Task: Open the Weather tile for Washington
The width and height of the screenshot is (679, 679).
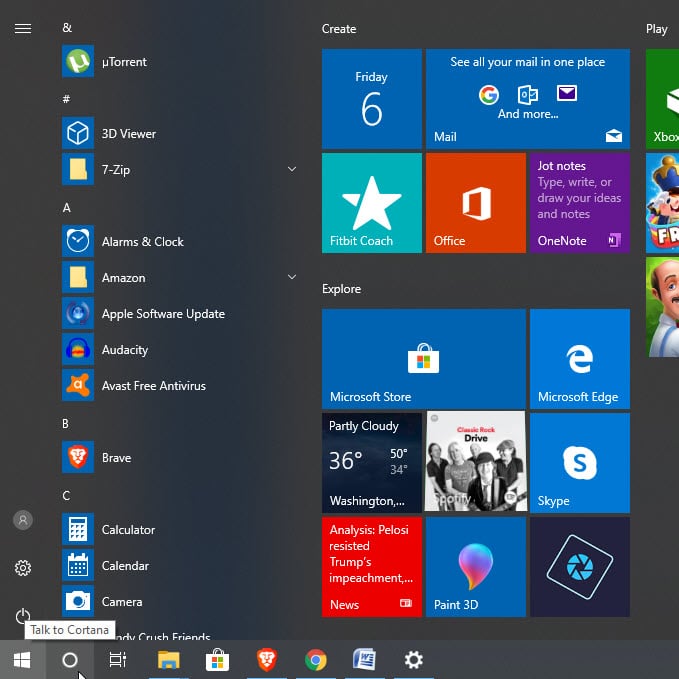Action: click(x=372, y=462)
